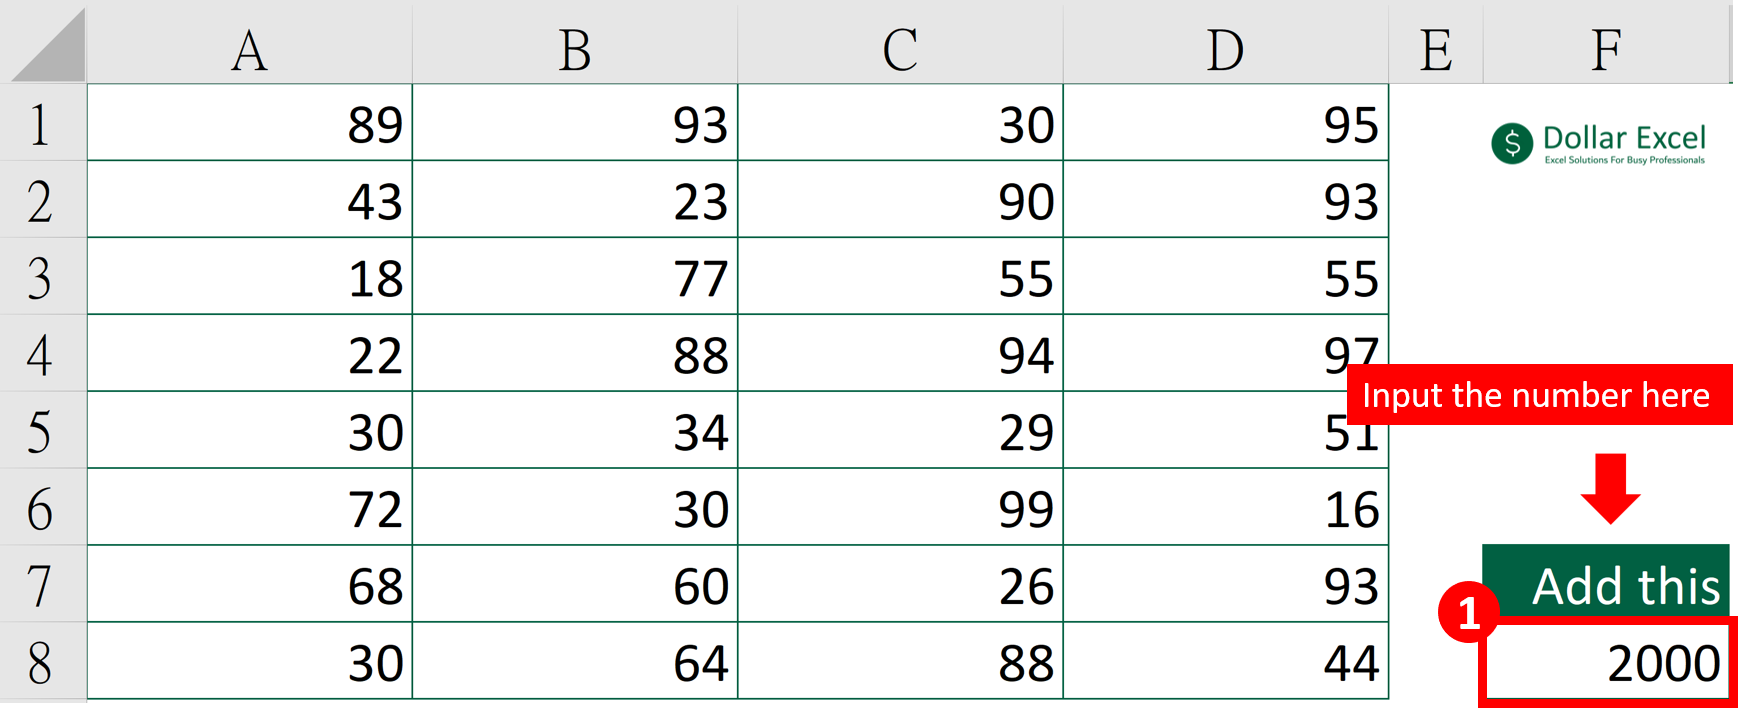Select column header A
Image resolution: width=1738 pixels, height=708 pixels.
pos(248,45)
